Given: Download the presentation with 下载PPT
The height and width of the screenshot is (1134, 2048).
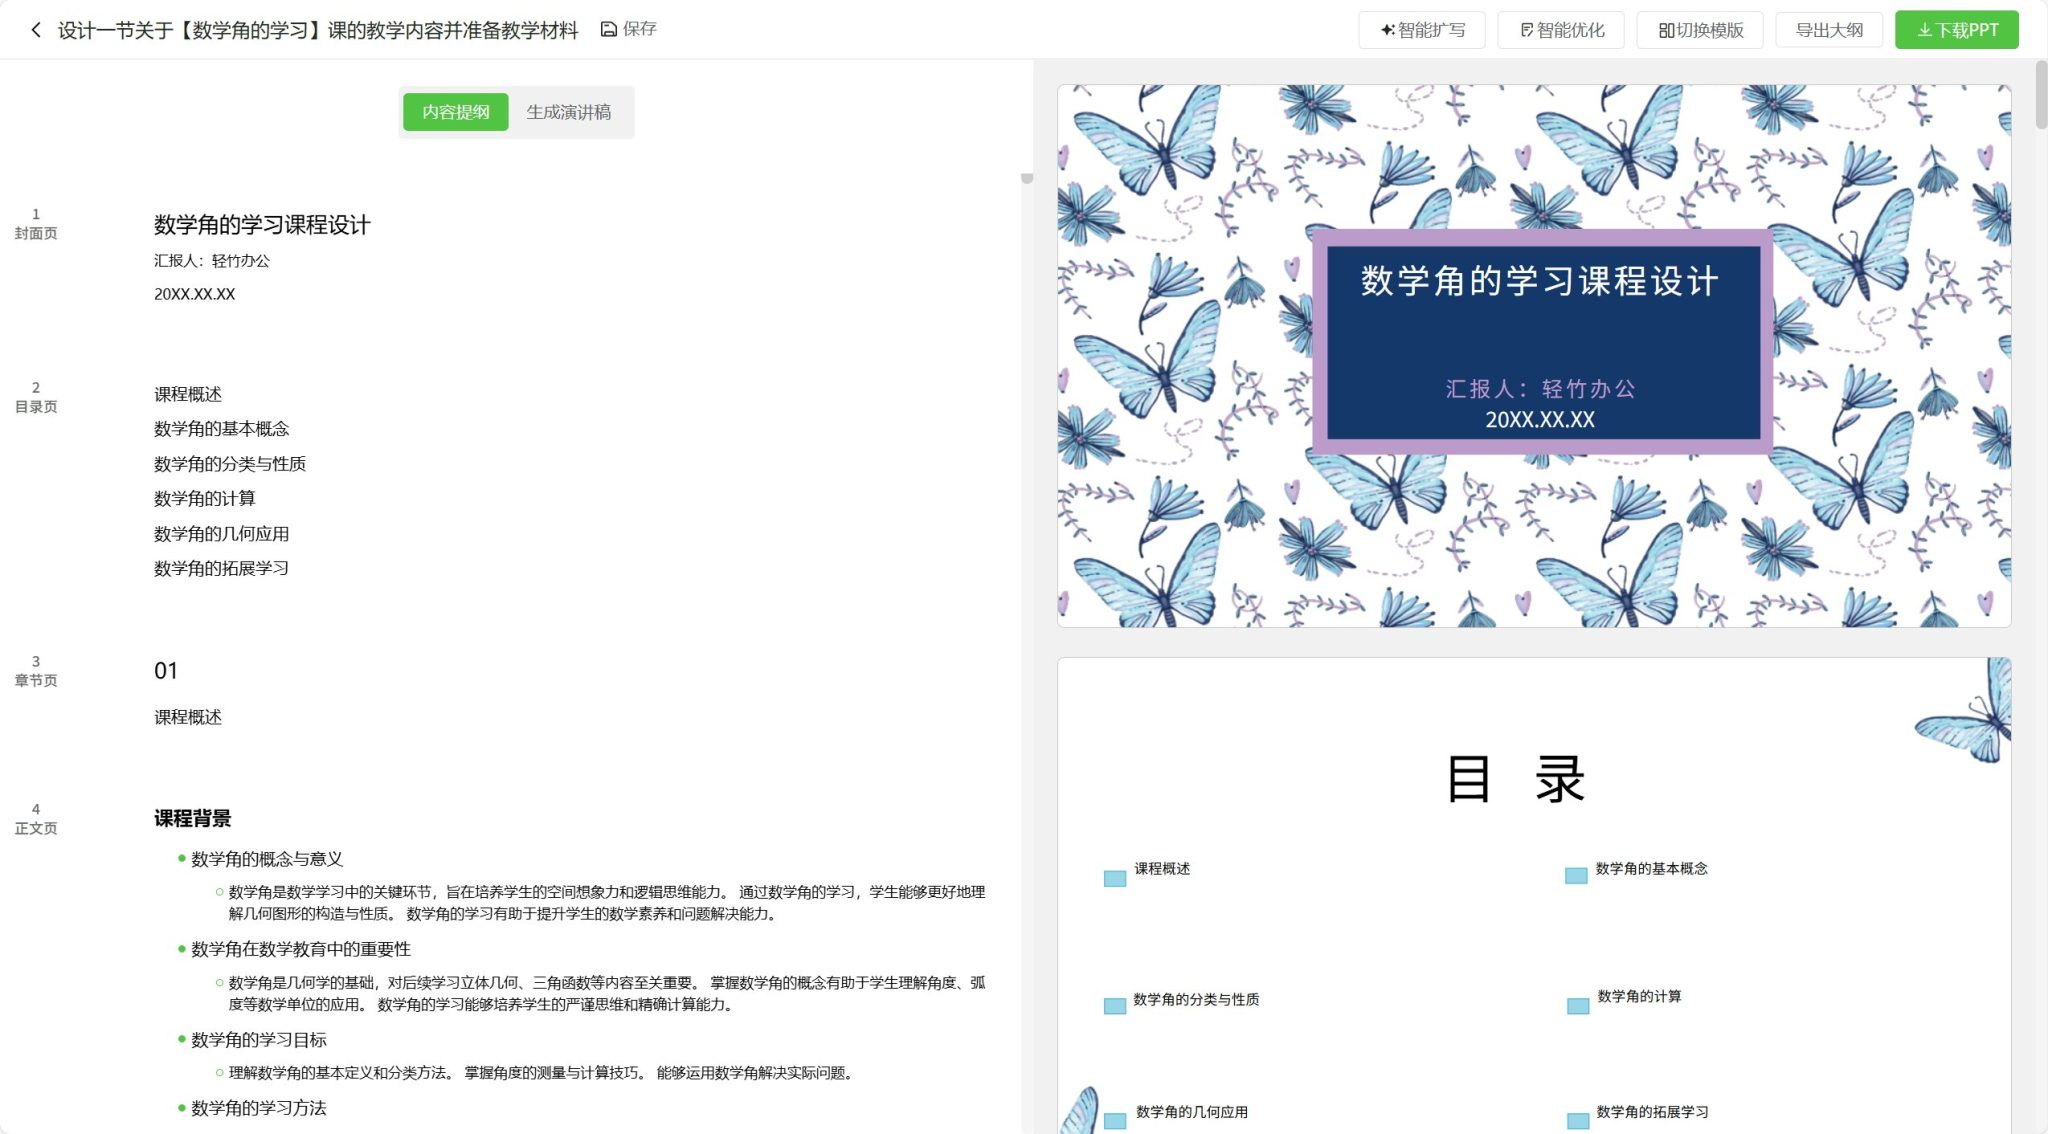Looking at the screenshot, I should point(1956,29).
